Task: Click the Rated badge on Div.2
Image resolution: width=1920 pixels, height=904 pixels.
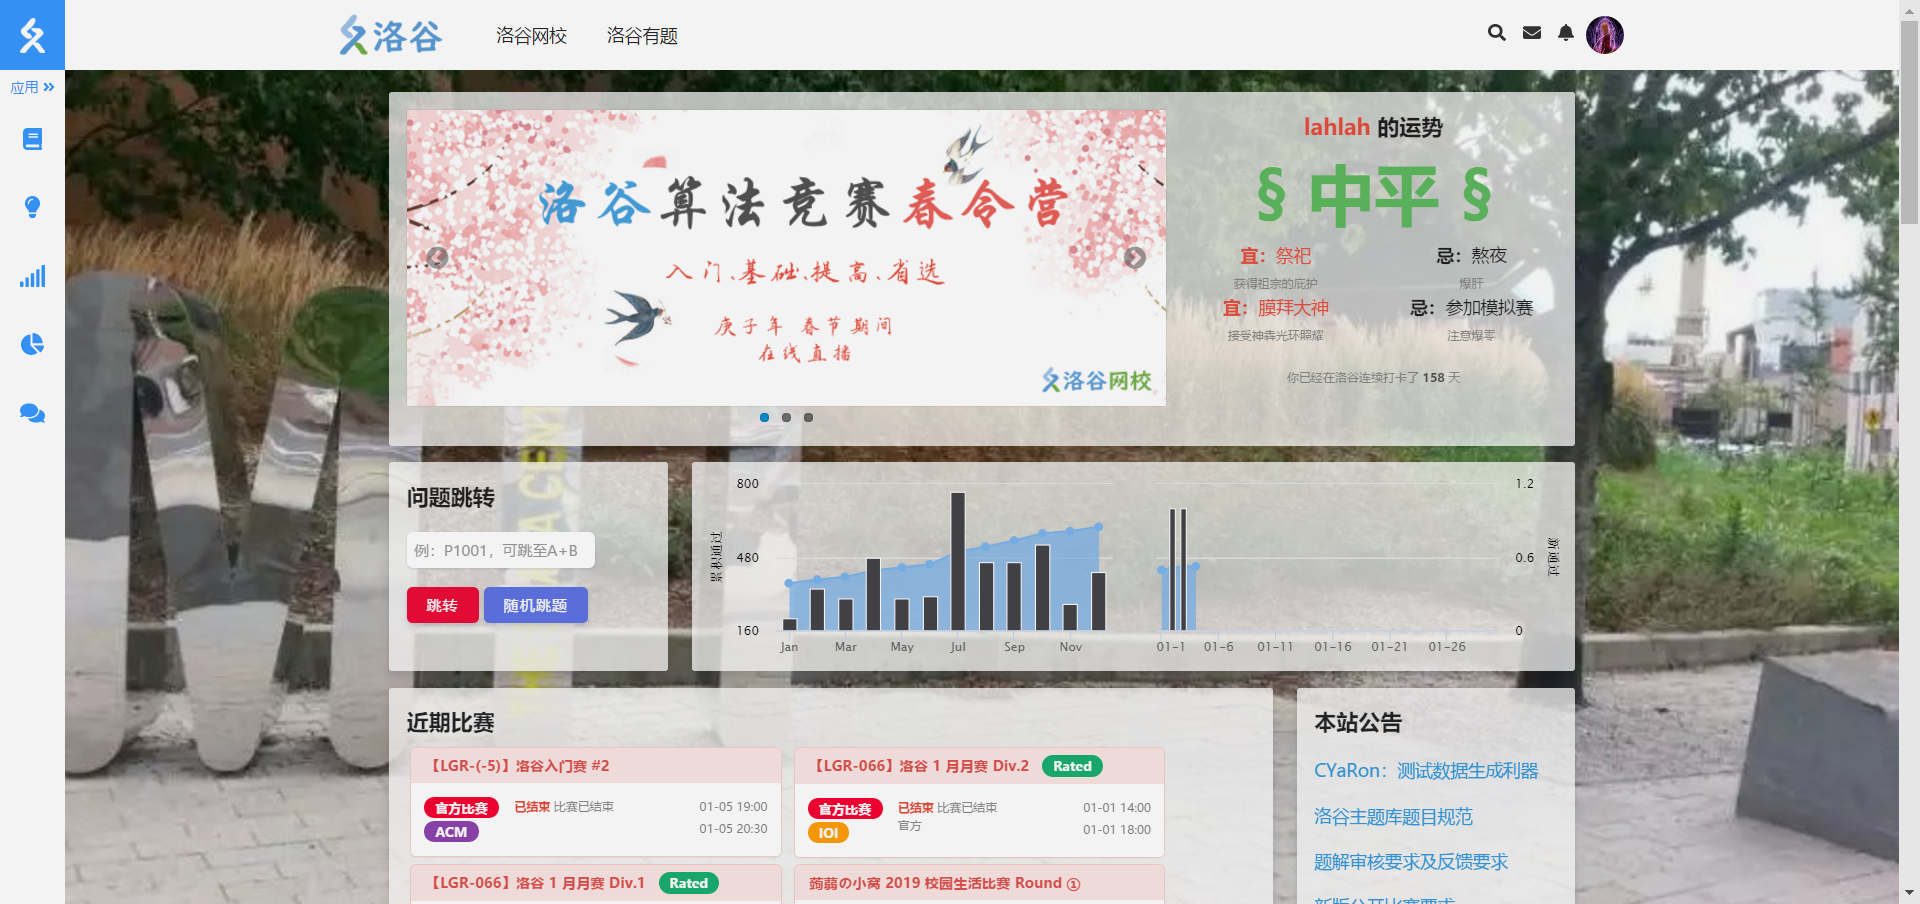Action: tap(1072, 766)
